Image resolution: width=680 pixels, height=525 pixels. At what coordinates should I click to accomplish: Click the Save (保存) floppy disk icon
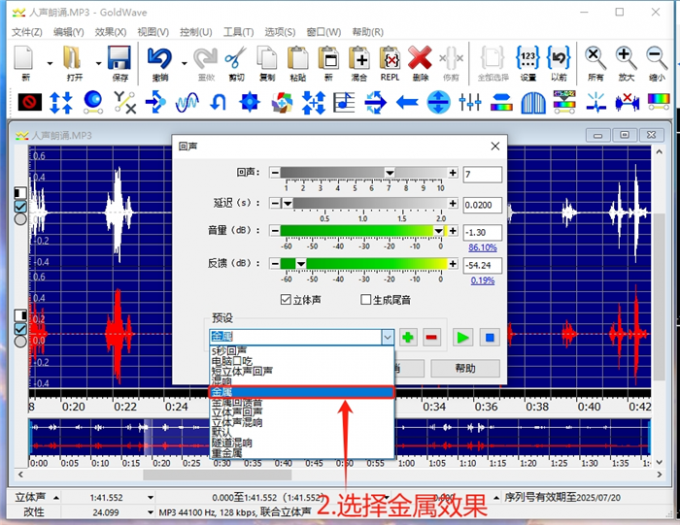pyautogui.click(x=119, y=58)
